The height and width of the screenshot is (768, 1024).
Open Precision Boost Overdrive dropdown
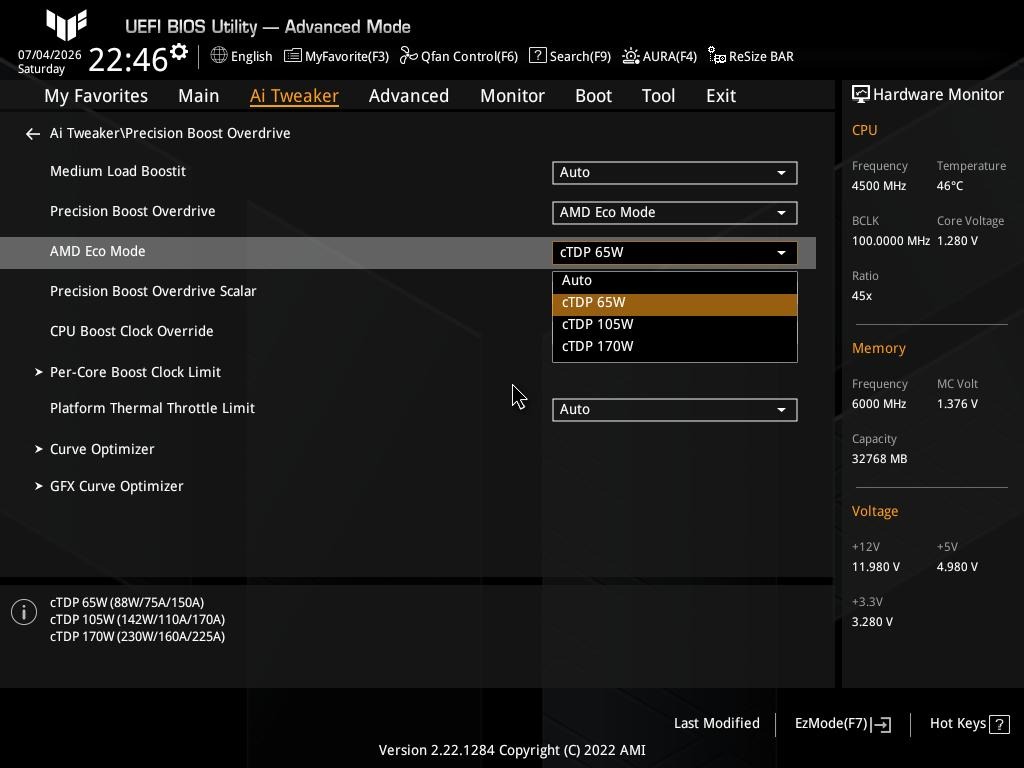[675, 212]
